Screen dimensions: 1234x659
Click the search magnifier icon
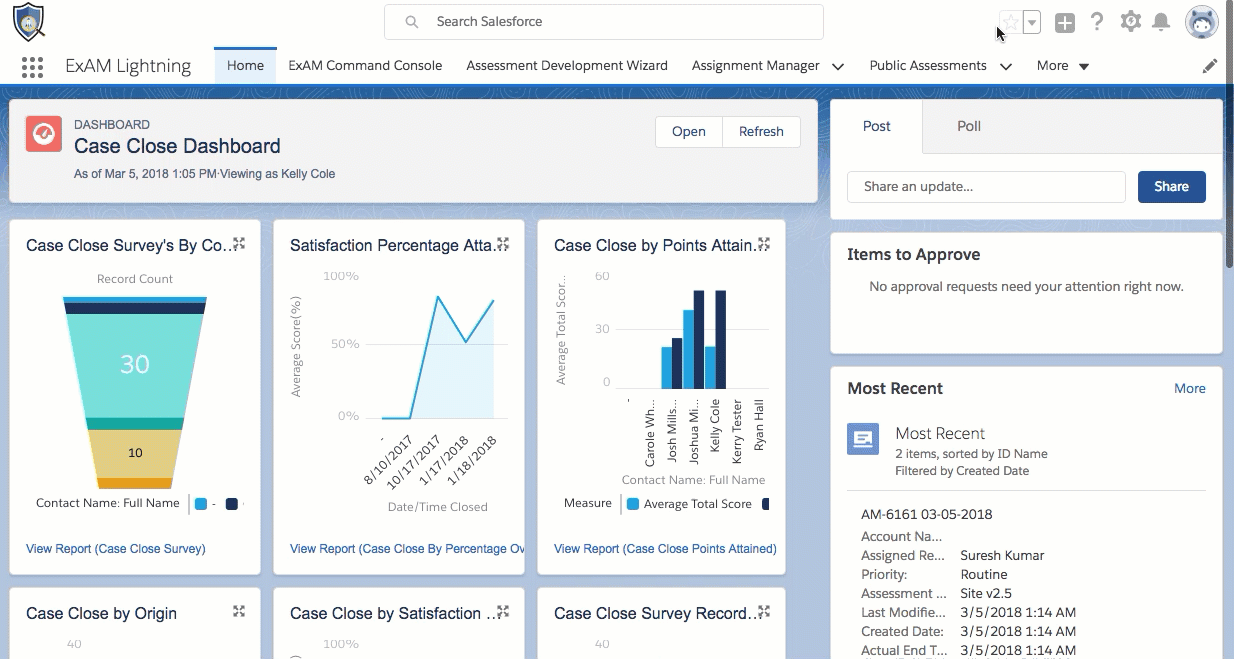coord(411,22)
